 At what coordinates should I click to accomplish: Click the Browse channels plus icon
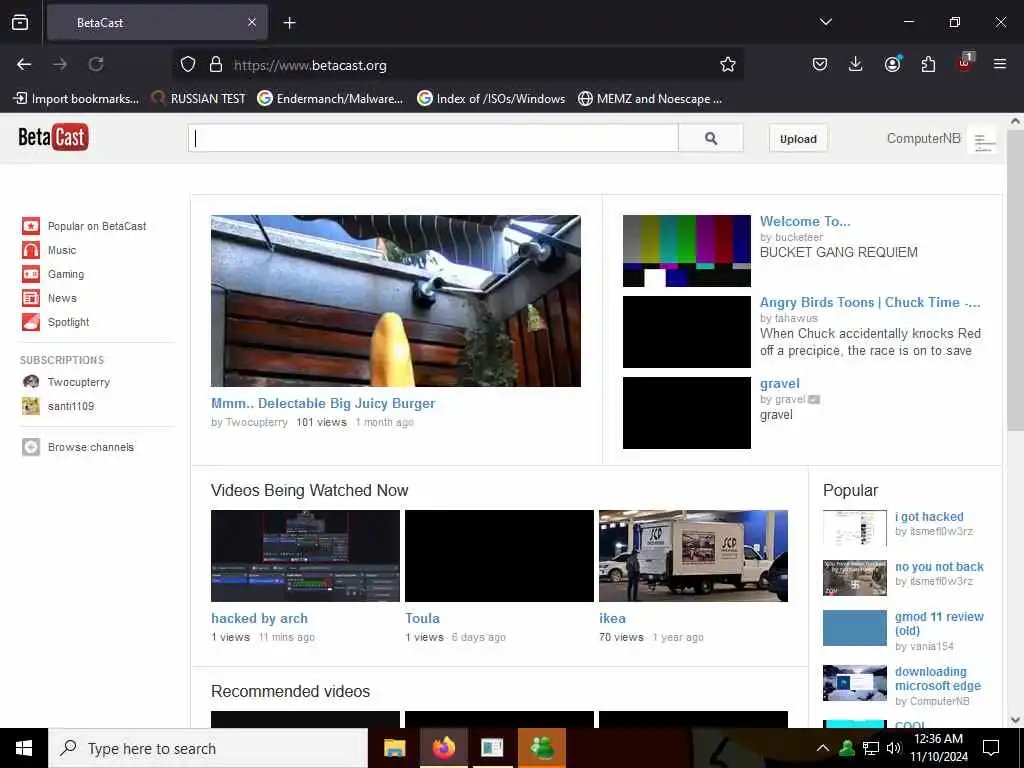pos(31,447)
